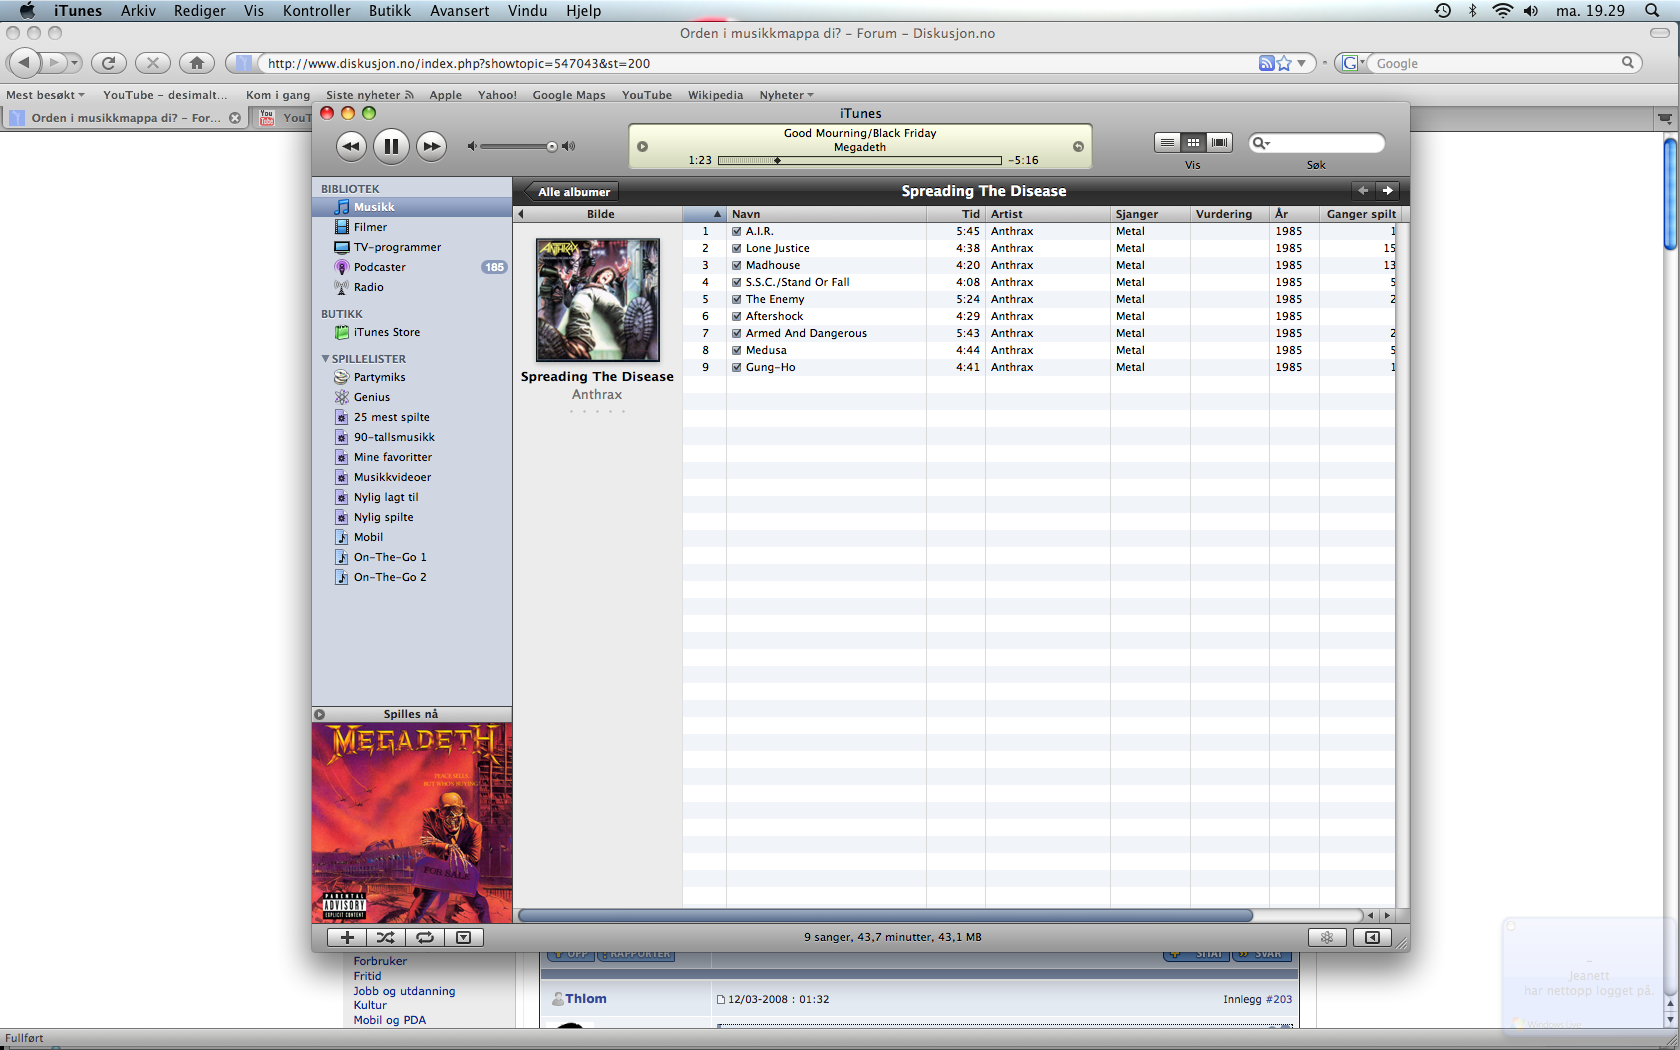Select the Musikkvideoer playlist
Image resolution: width=1680 pixels, height=1050 pixels.
[x=412, y=477]
